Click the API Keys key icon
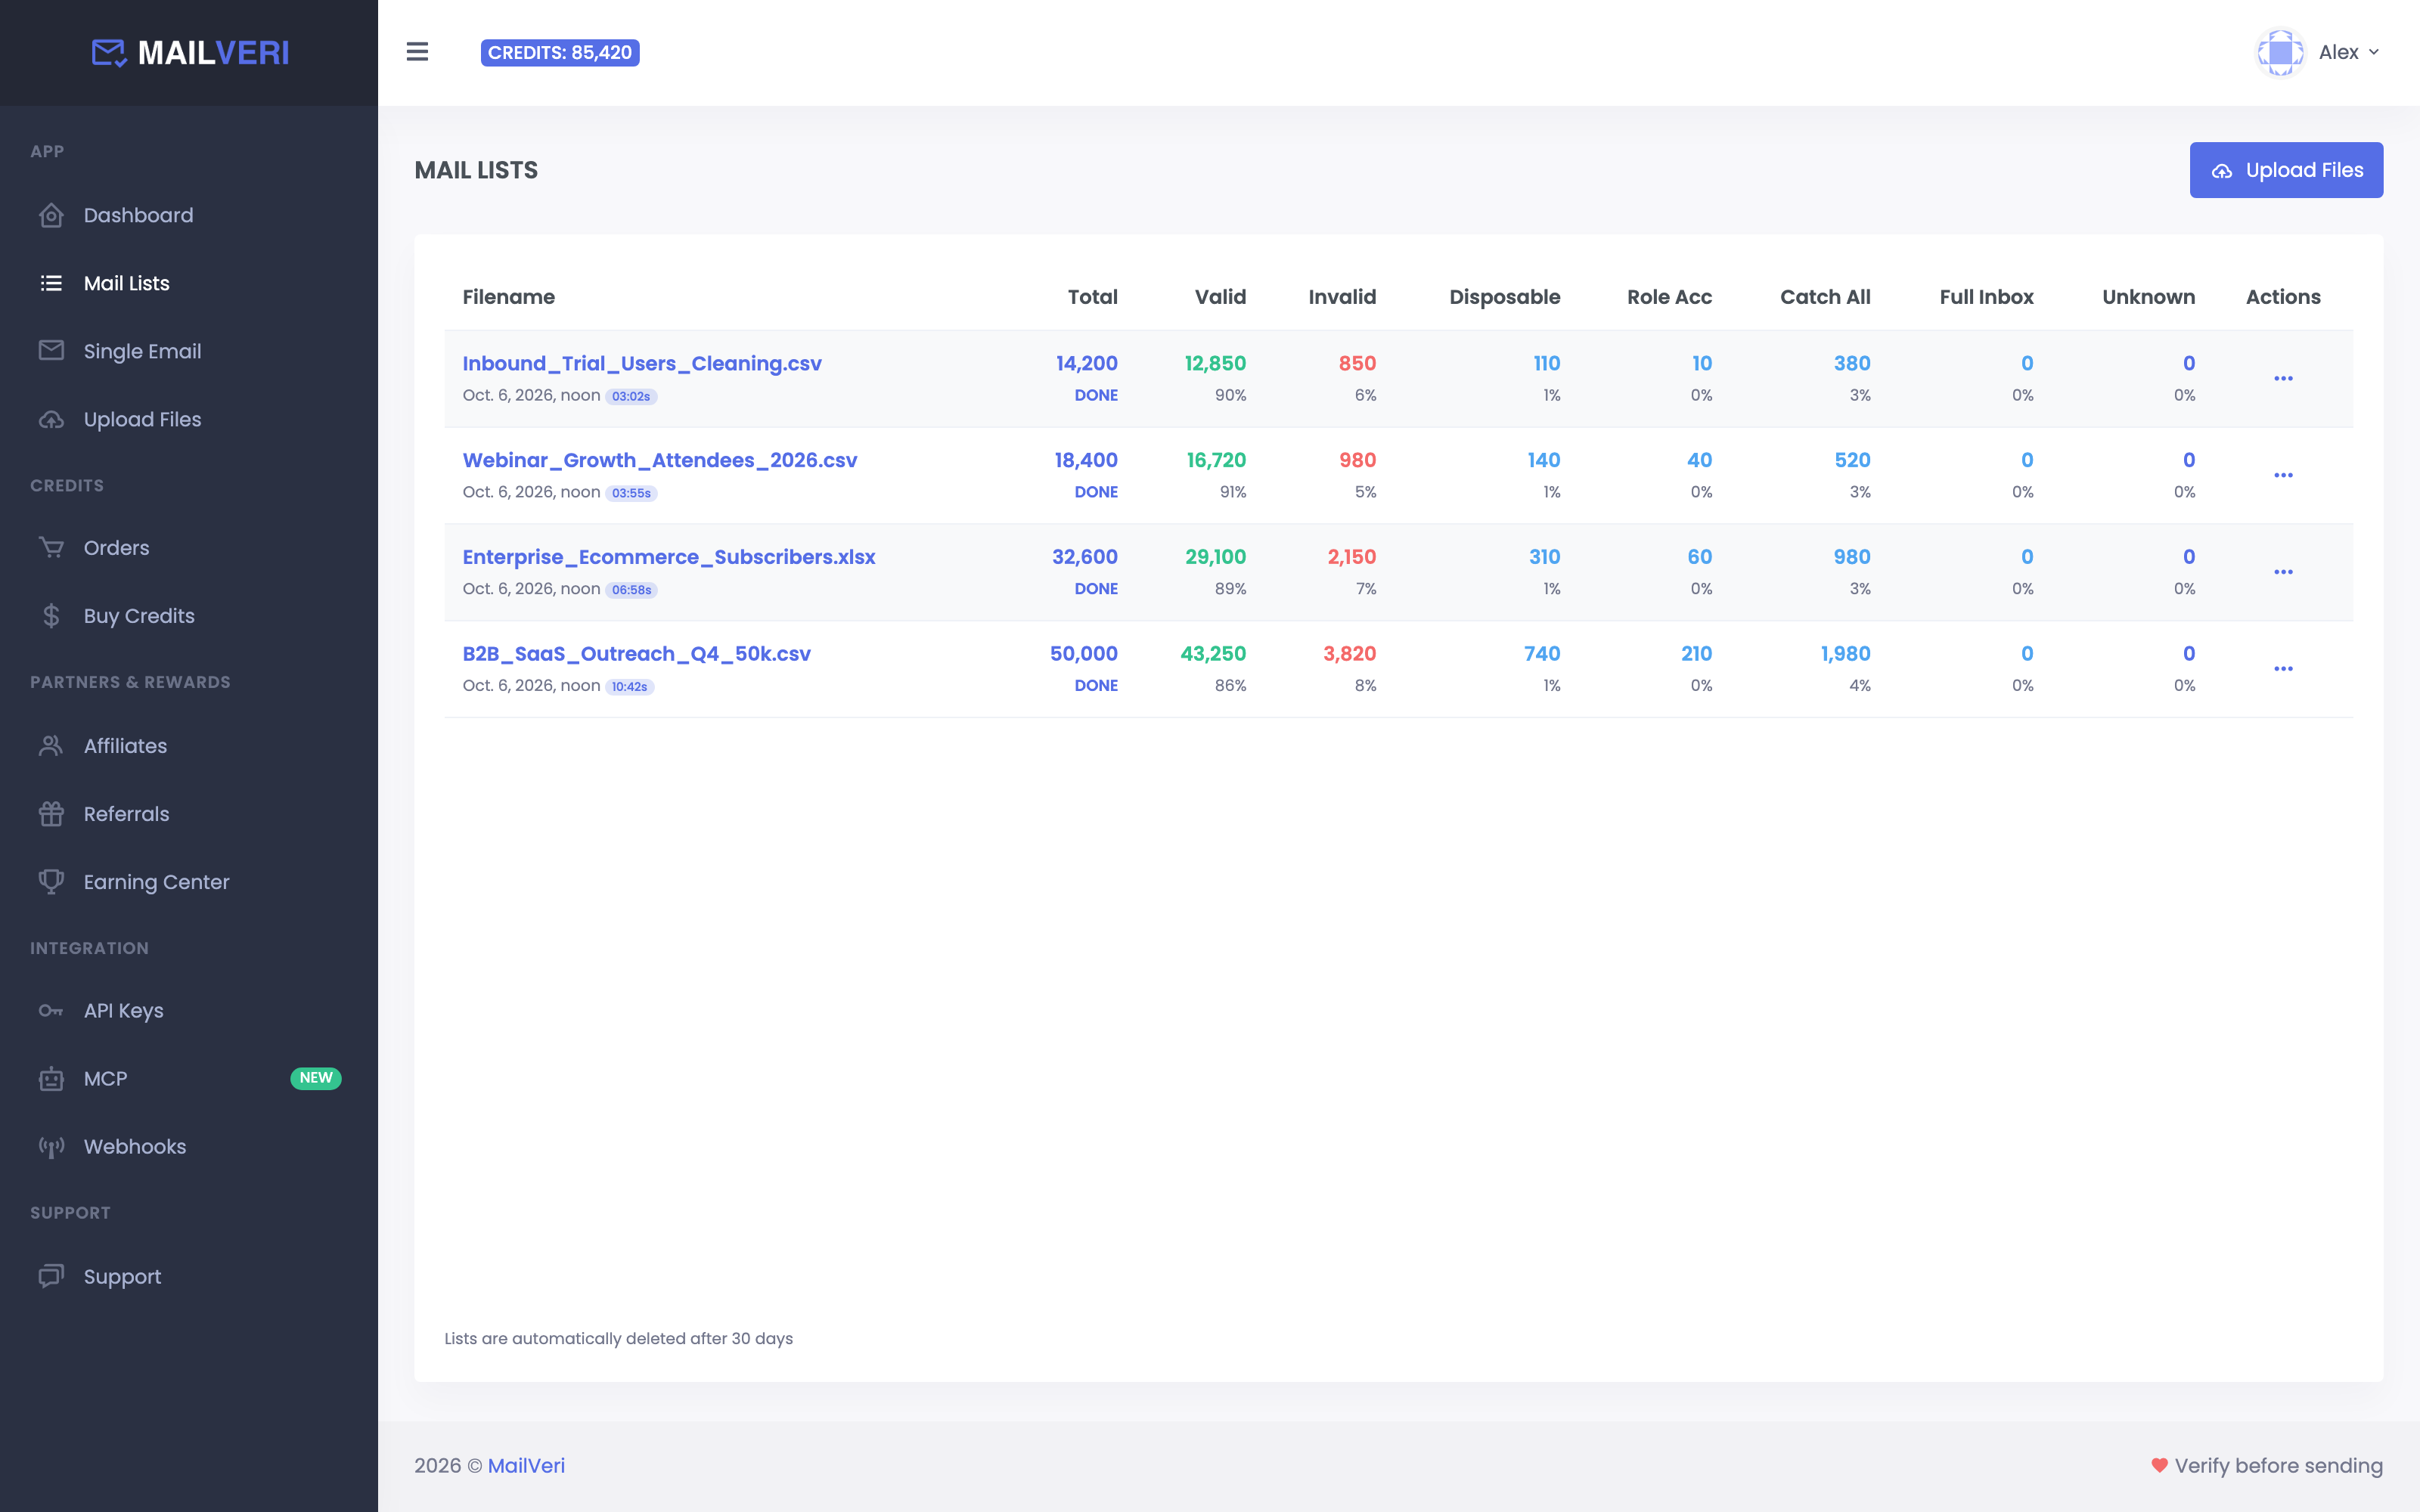 pos(51,1011)
